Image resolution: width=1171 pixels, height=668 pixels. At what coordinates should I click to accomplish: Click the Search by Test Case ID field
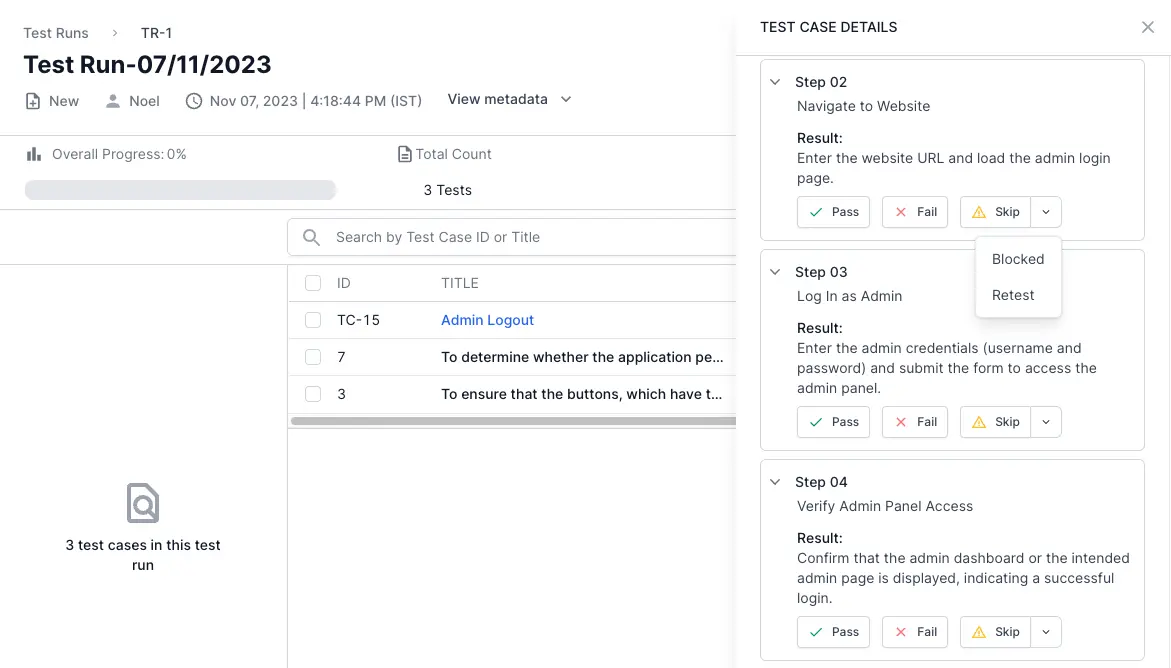(520, 237)
